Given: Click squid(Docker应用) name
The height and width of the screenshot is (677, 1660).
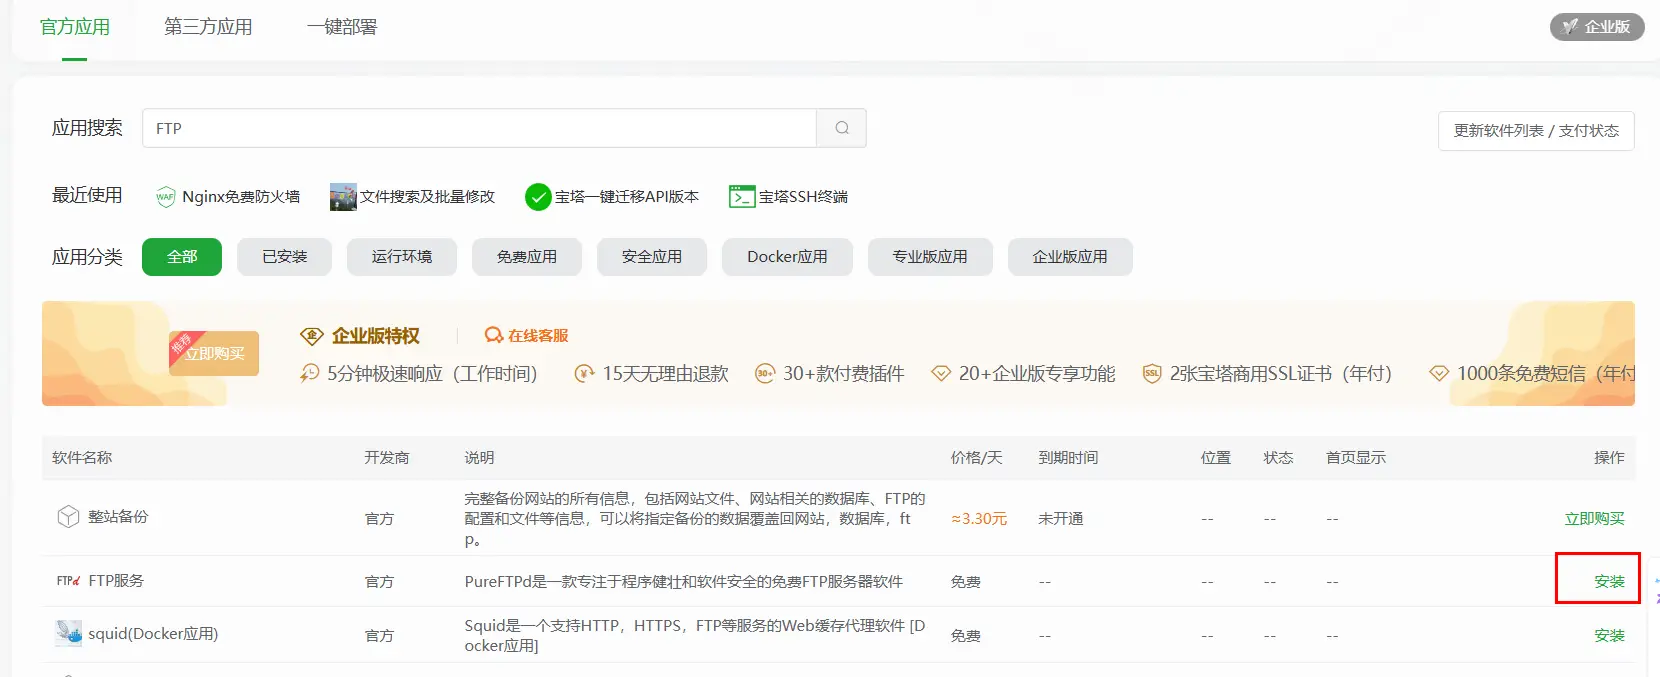Looking at the screenshot, I should pos(153,634).
